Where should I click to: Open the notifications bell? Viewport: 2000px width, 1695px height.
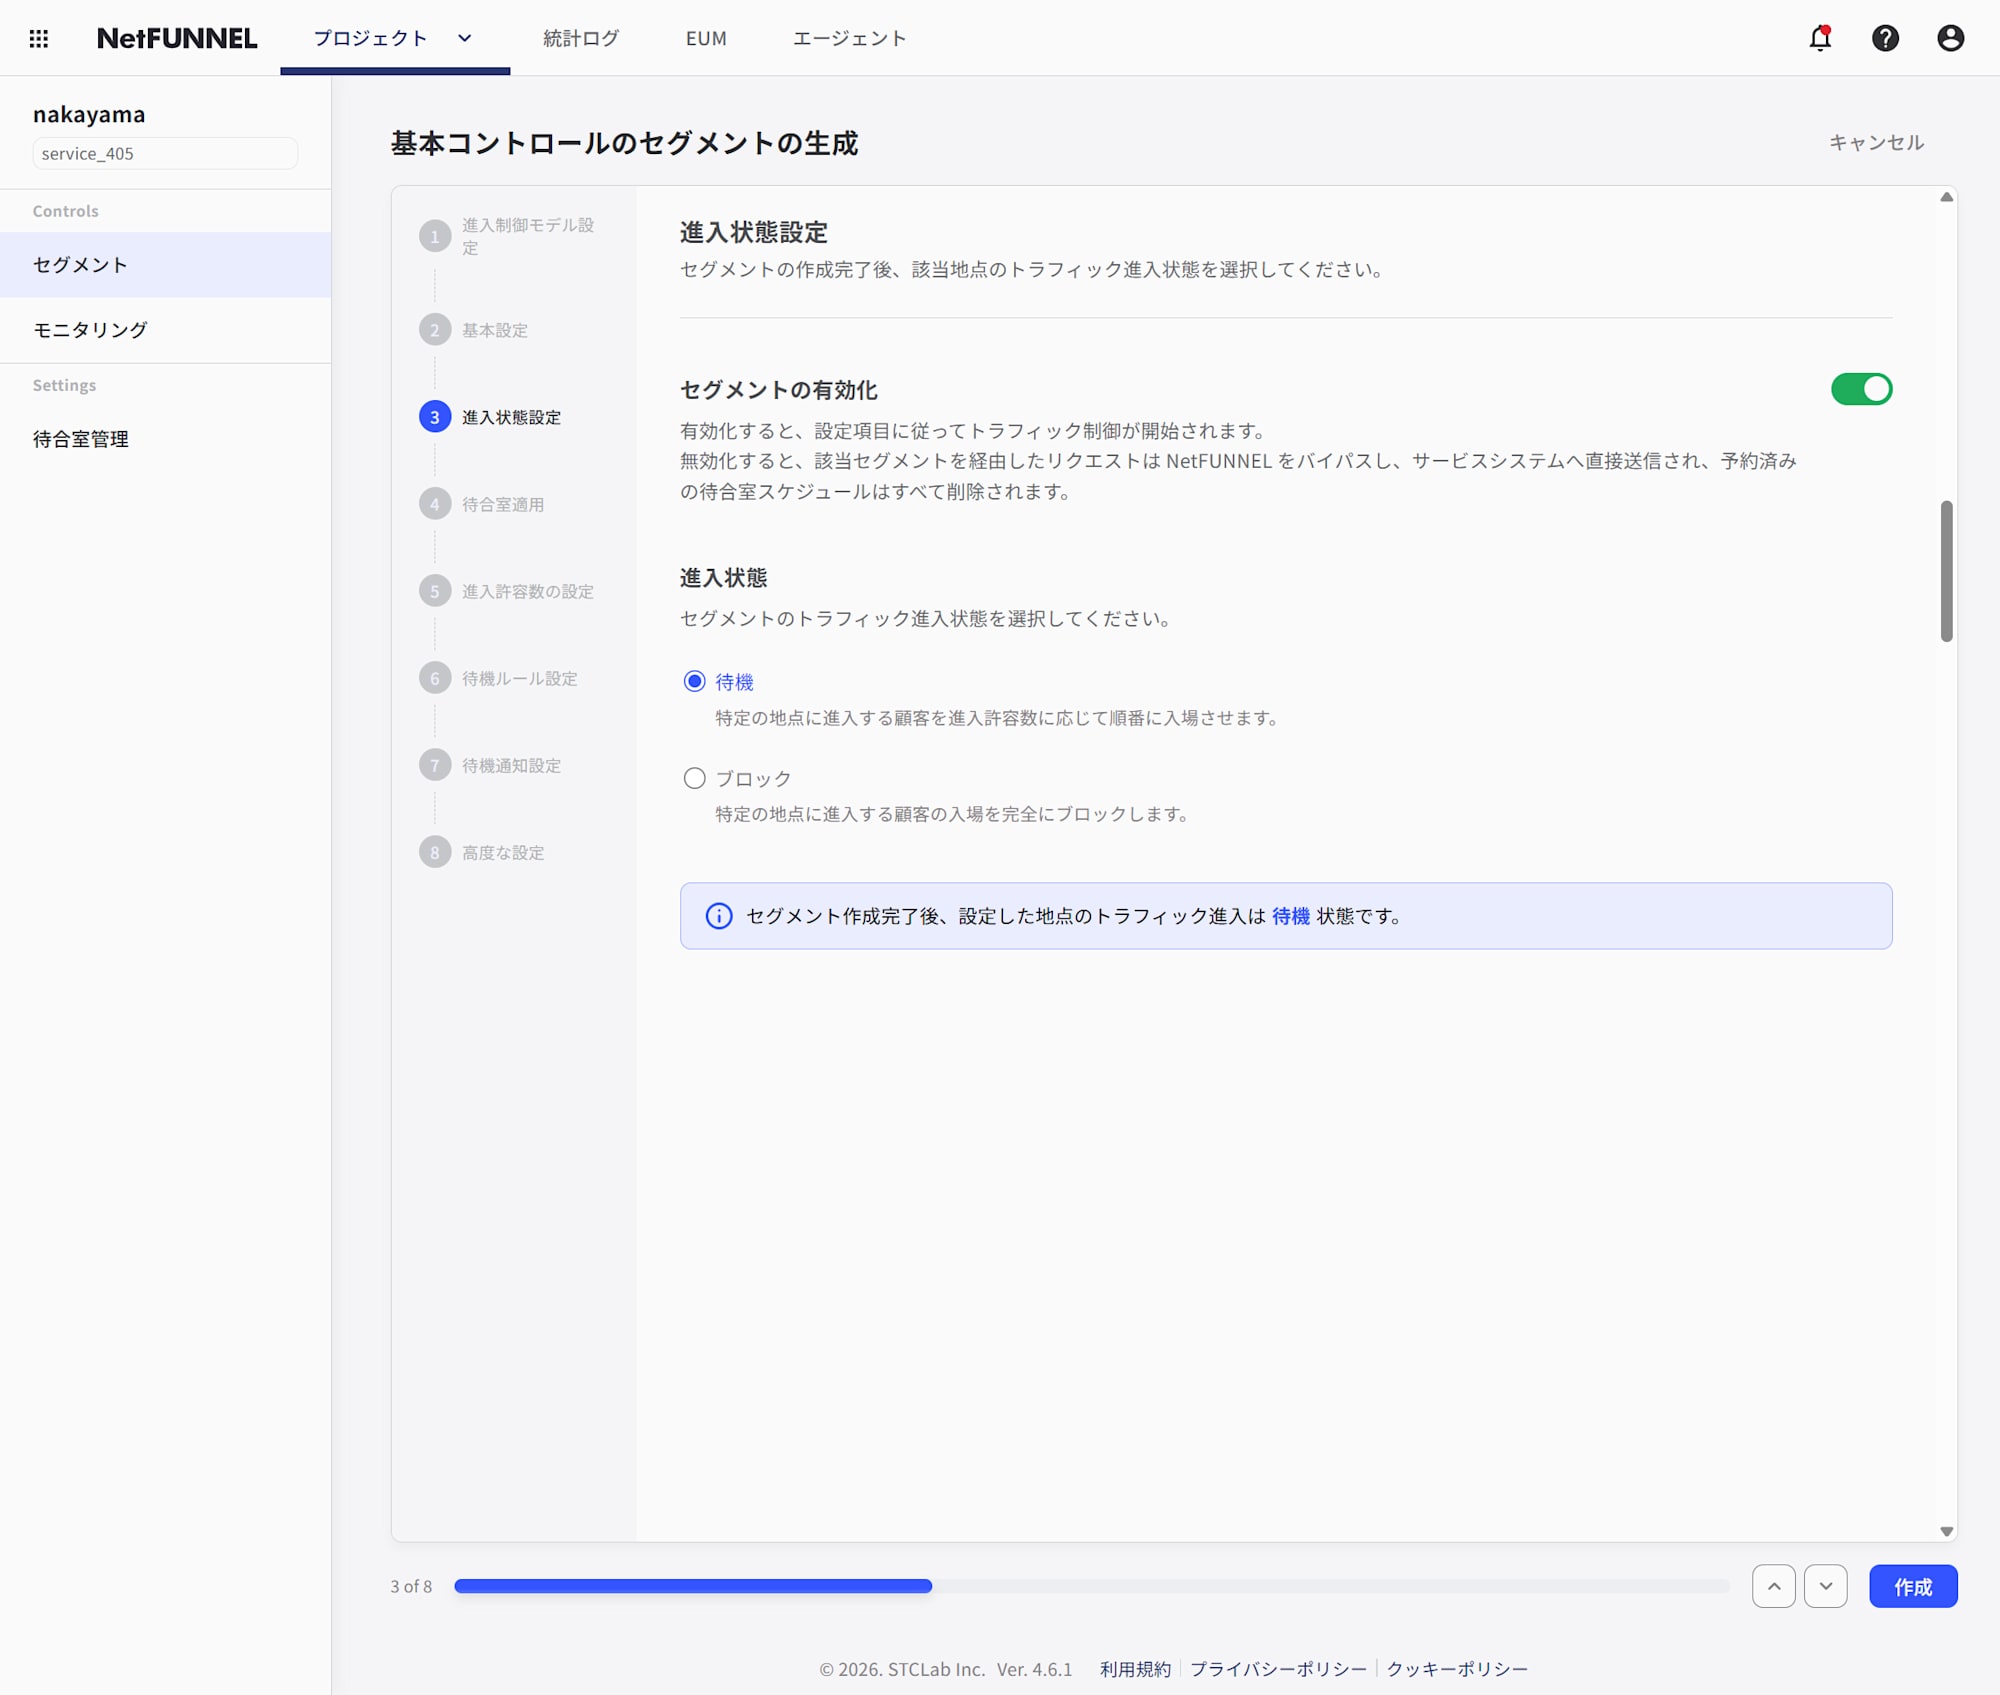(x=1820, y=38)
